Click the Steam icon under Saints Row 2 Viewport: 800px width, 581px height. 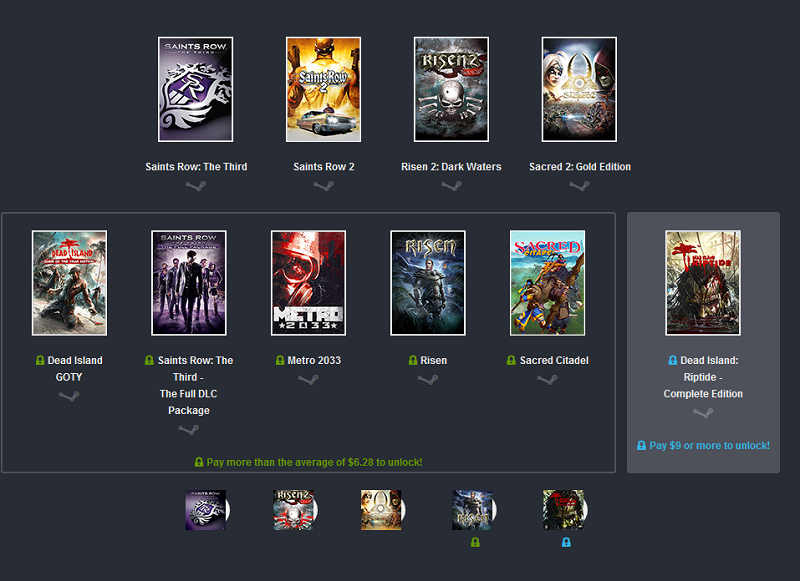323,186
